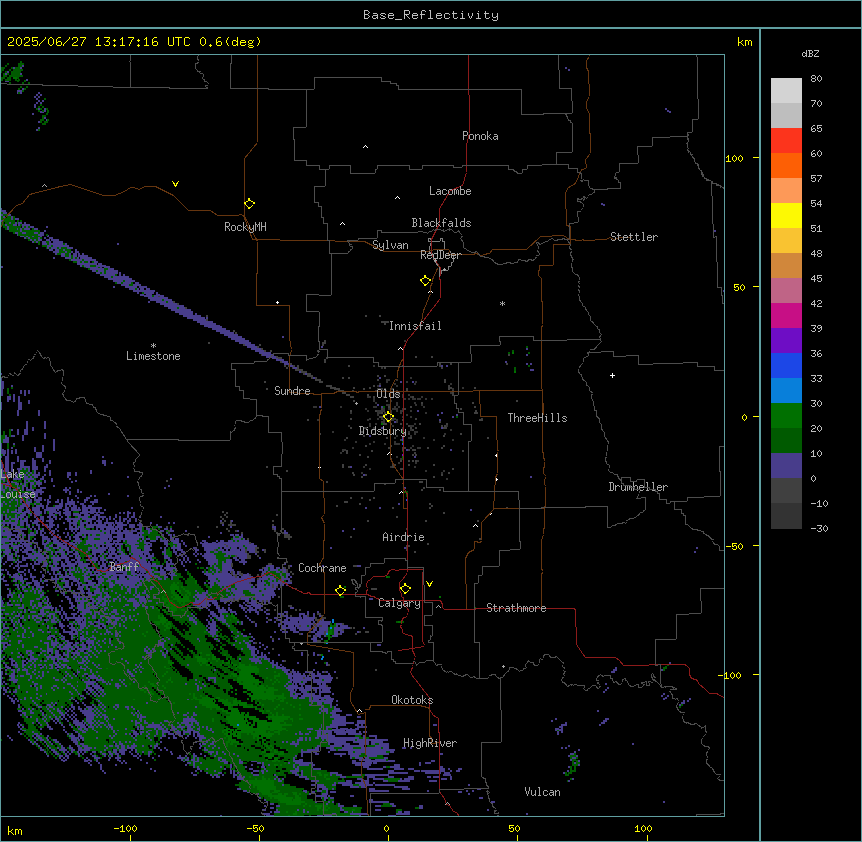Click the Strathmore label

pos(516,608)
